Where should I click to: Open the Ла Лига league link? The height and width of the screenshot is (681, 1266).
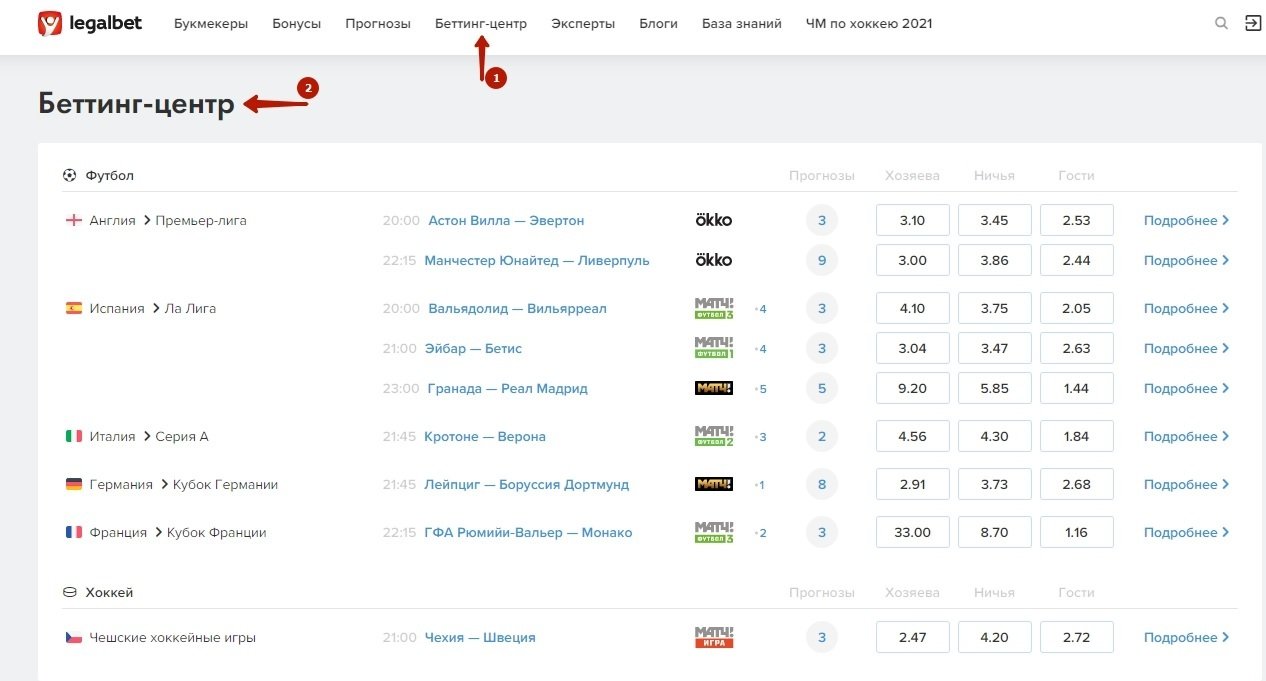point(191,308)
